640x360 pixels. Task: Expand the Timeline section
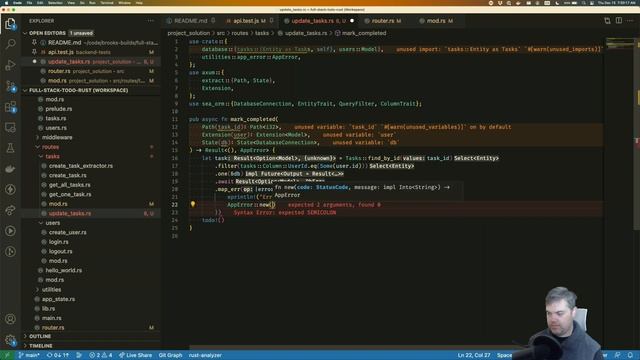pyautogui.click(x=40, y=346)
